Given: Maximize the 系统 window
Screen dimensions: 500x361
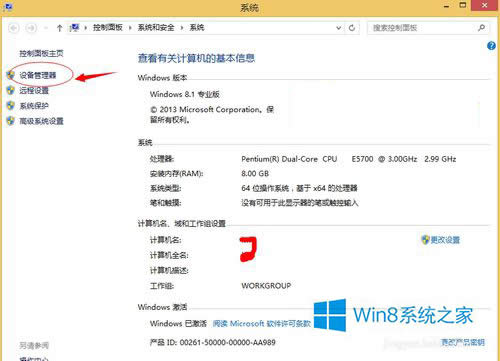Looking at the screenshot, I should click(x=463, y=5).
